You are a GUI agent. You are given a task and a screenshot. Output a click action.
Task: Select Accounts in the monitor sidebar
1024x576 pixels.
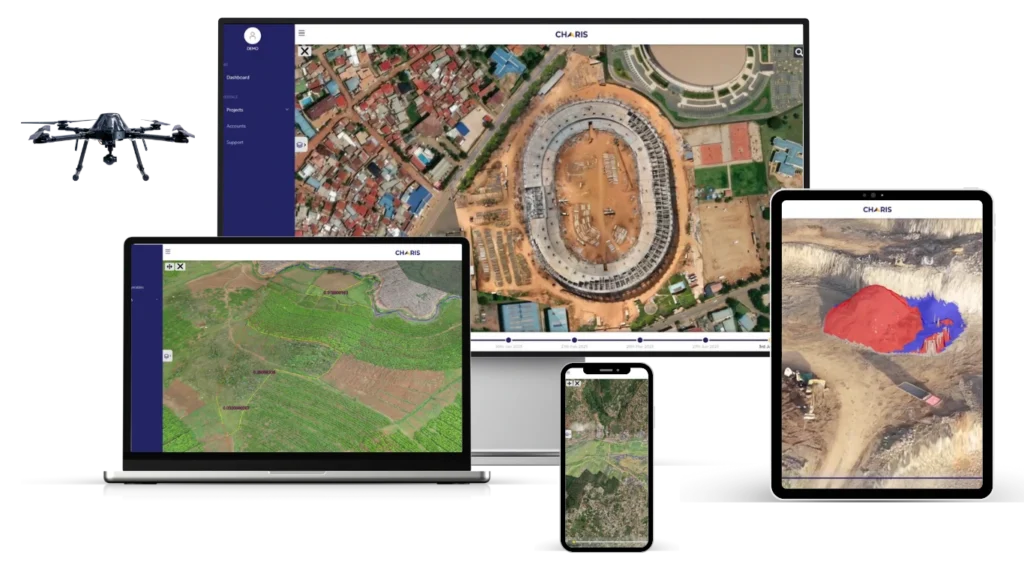(x=236, y=126)
